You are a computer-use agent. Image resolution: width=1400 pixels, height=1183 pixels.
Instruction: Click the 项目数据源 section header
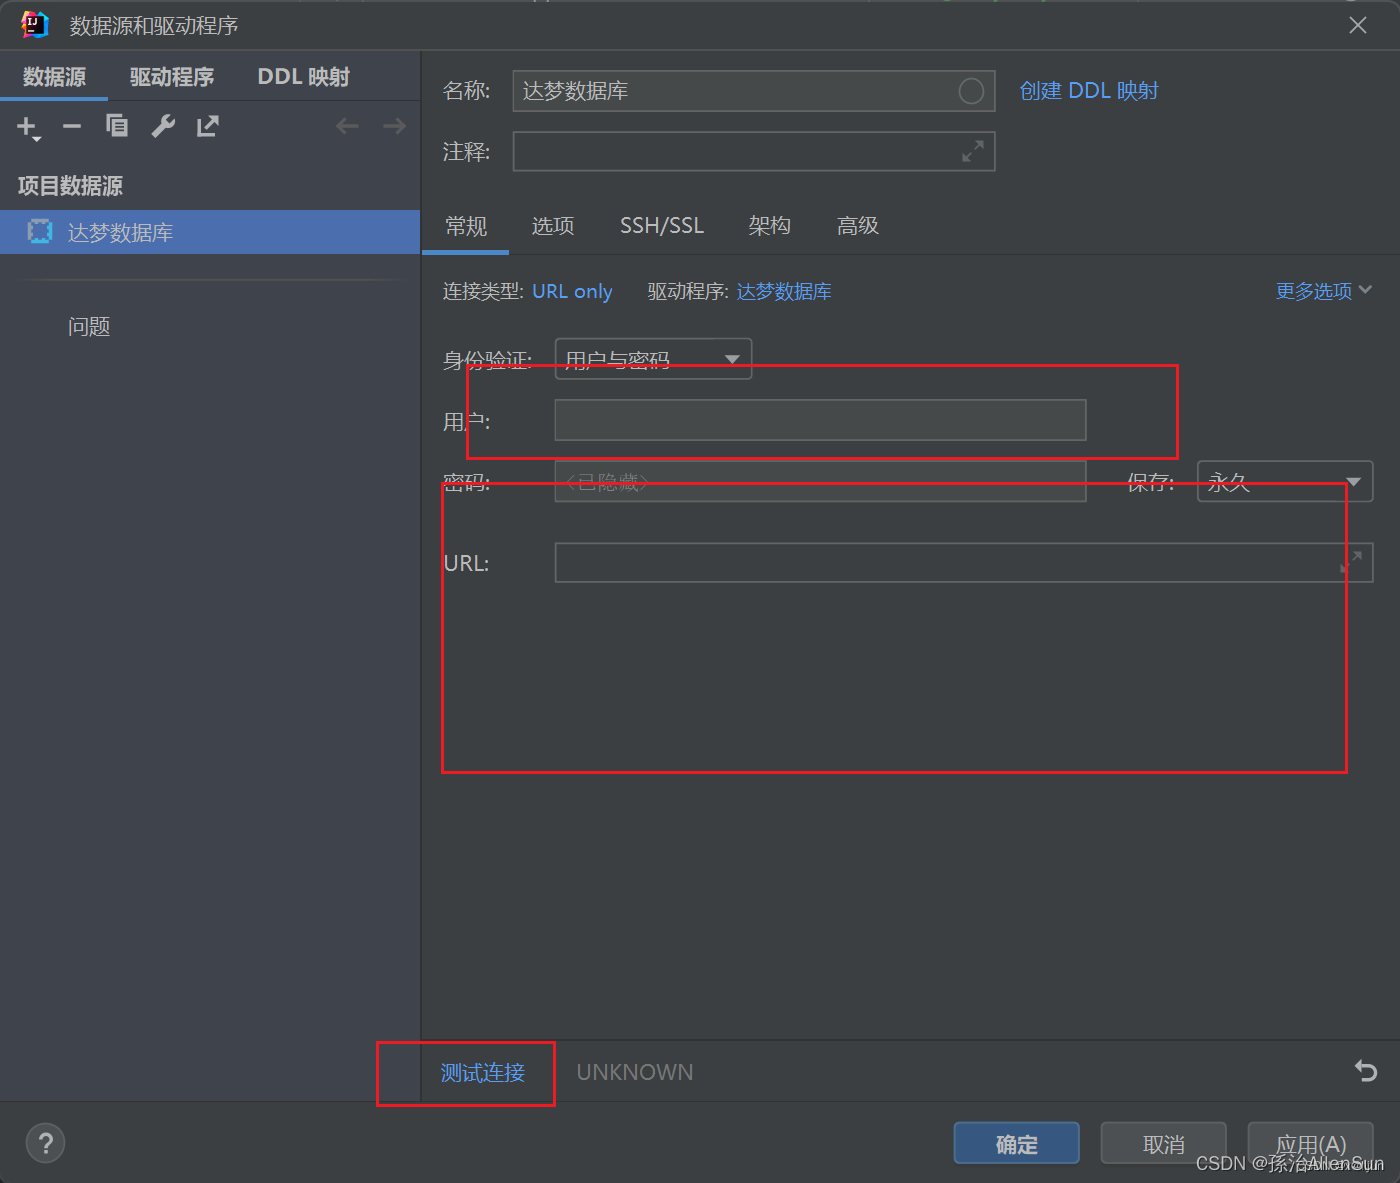click(x=70, y=186)
